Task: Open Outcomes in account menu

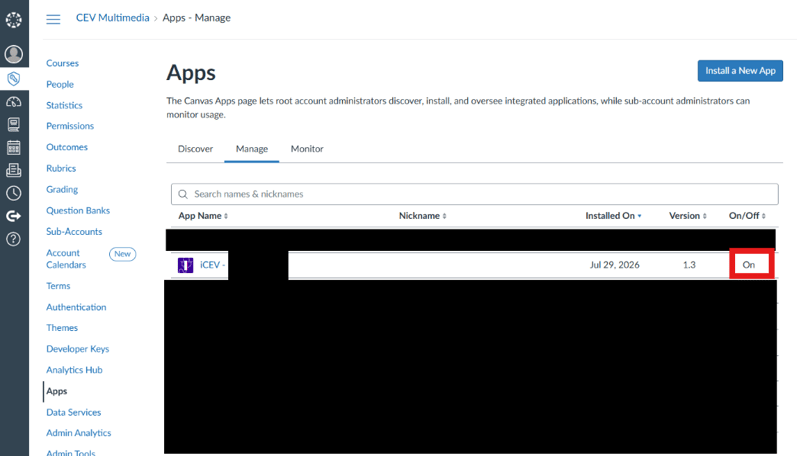Action: pyautogui.click(x=67, y=147)
